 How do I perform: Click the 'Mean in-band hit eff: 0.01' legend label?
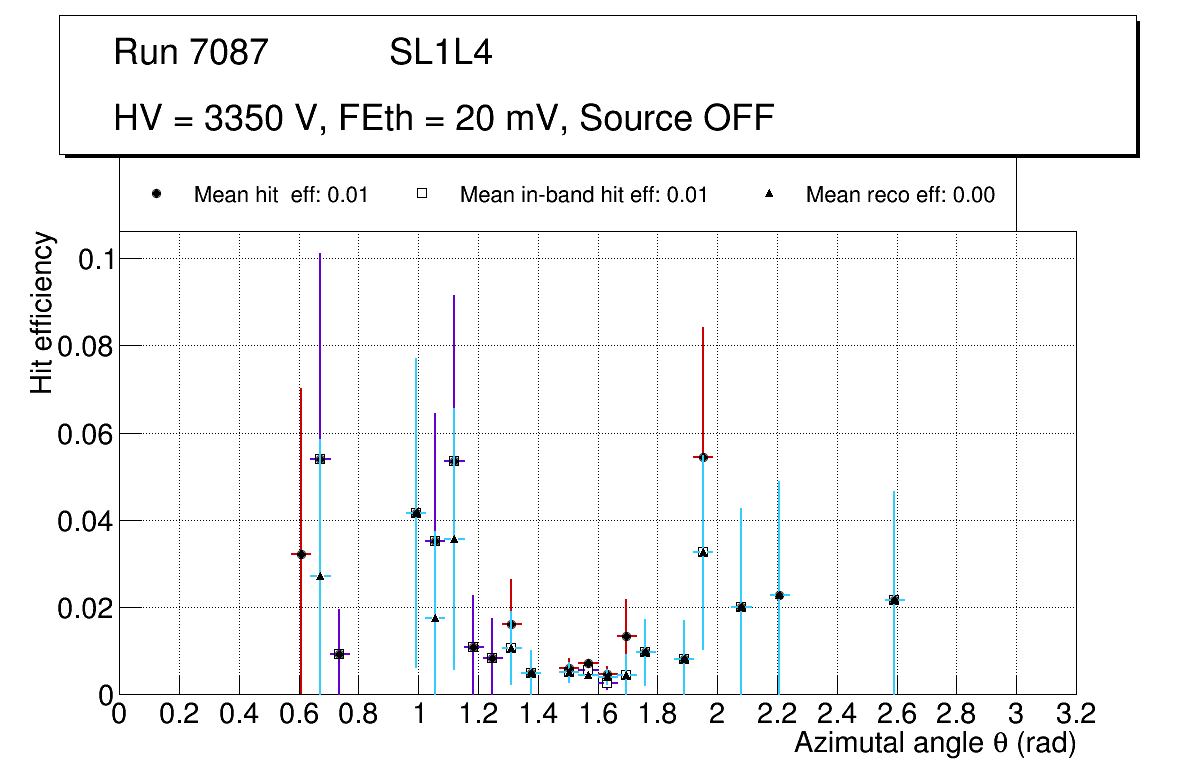pos(583,195)
